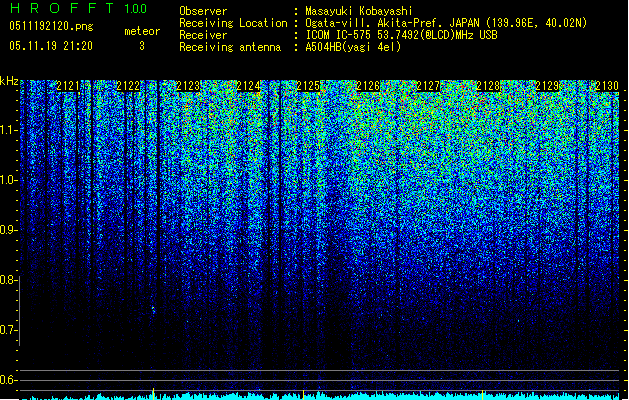Click the 0.7 frequency axis label
Viewport: 629px width, 400px height.
[9, 330]
